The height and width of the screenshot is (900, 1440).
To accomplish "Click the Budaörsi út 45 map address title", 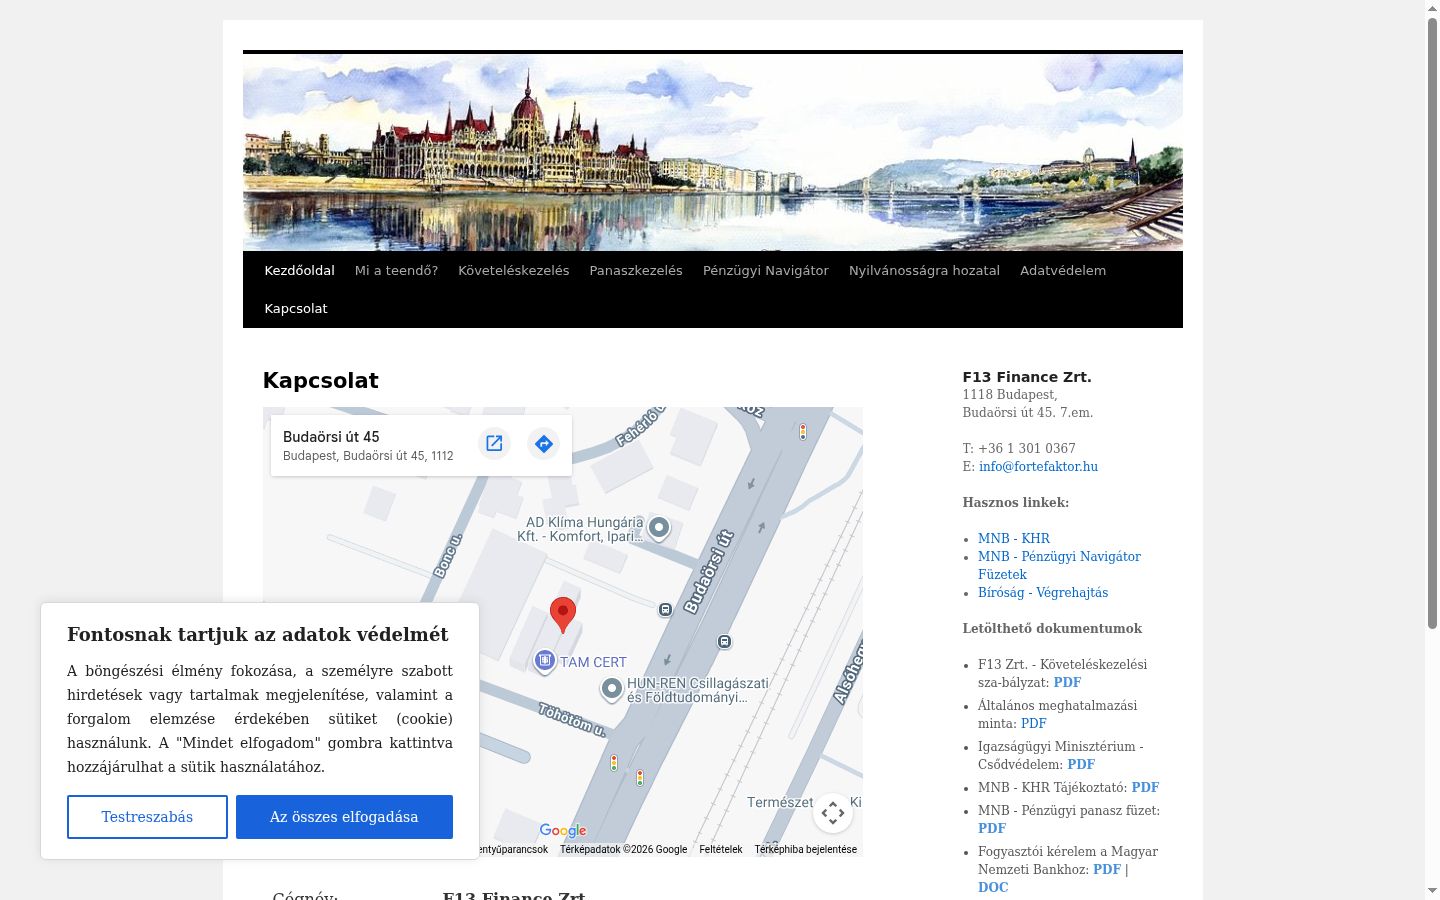I will (x=331, y=437).
